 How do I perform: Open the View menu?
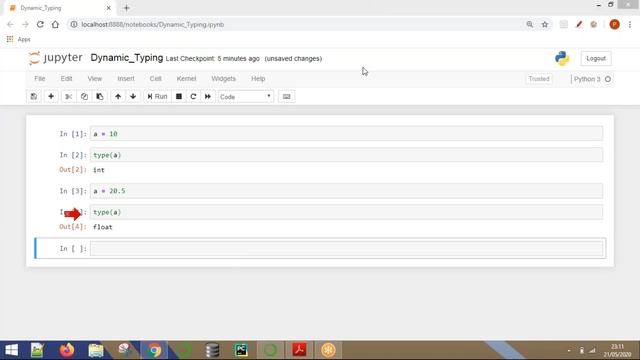[x=95, y=78]
